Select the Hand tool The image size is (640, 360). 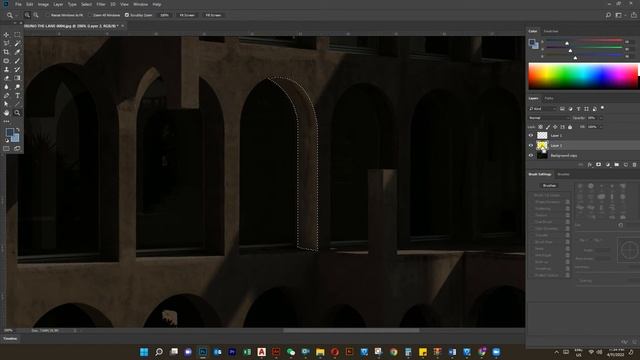point(6,113)
